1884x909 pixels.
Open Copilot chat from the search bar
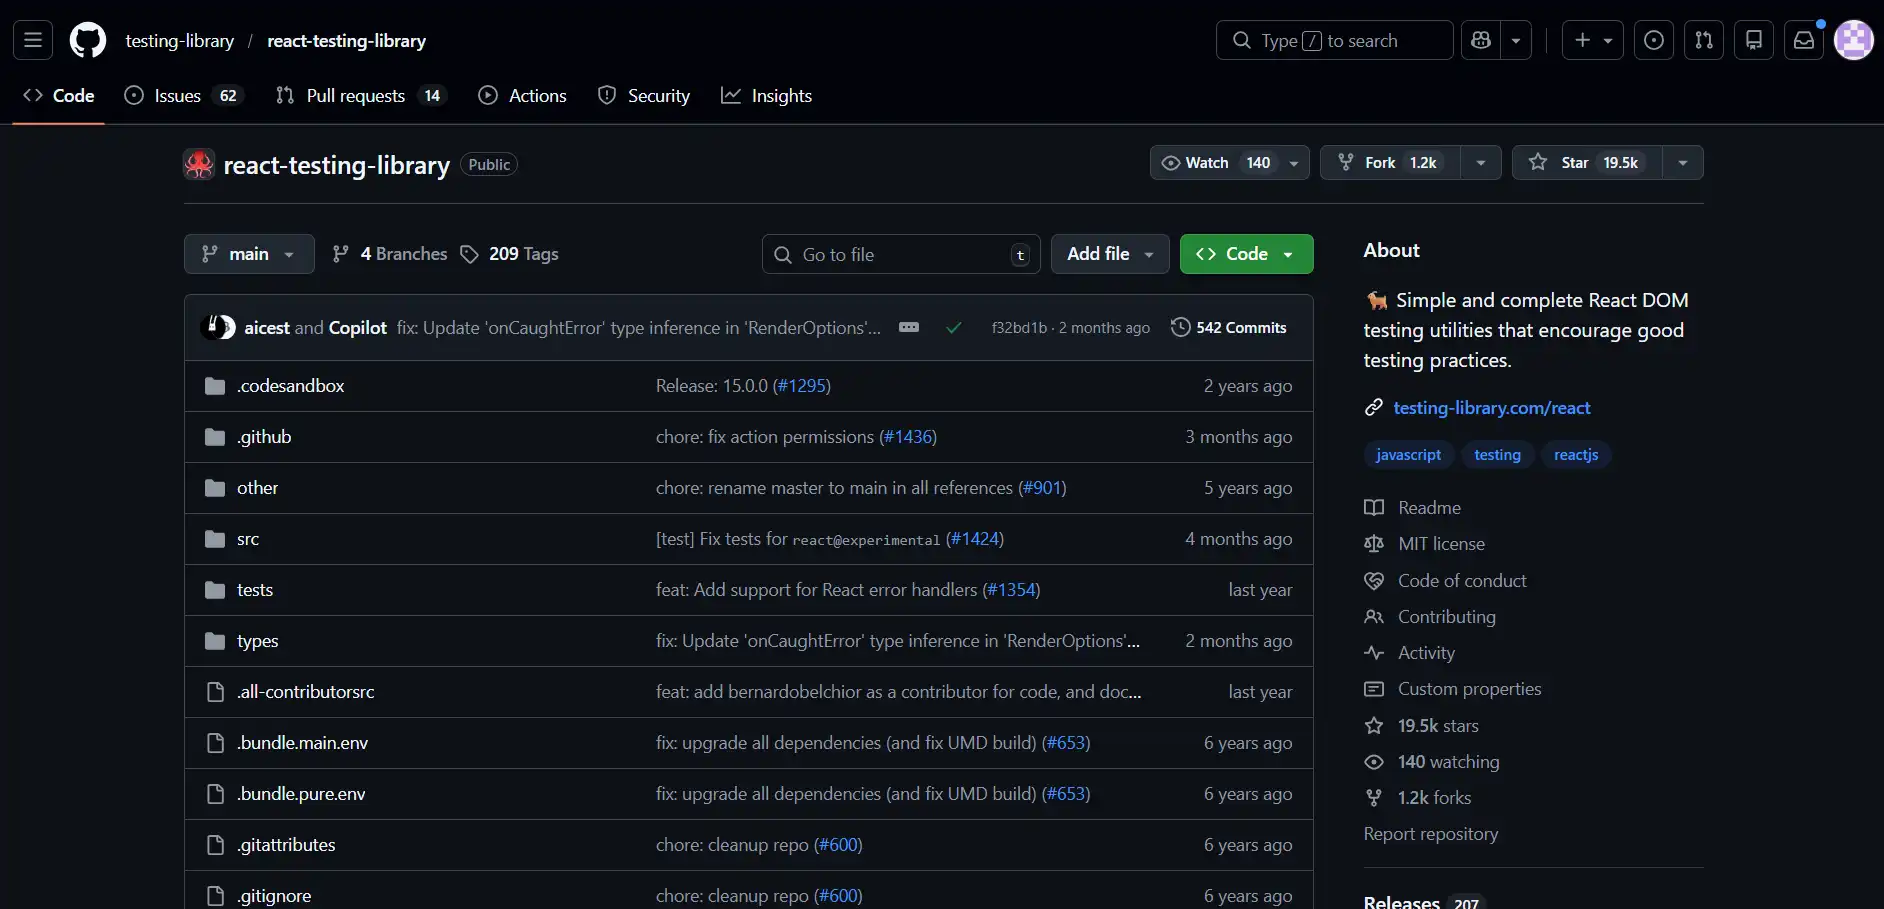coord(1481,40)
